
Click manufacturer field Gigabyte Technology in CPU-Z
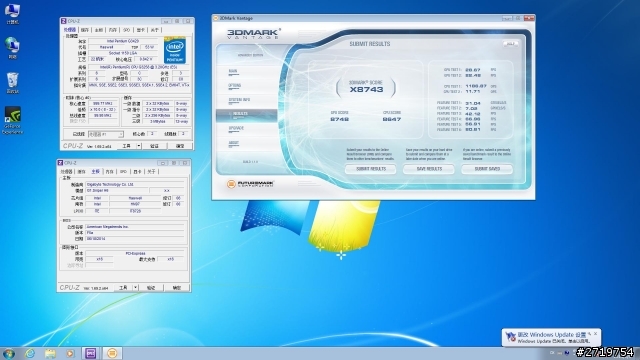point(134,184)
